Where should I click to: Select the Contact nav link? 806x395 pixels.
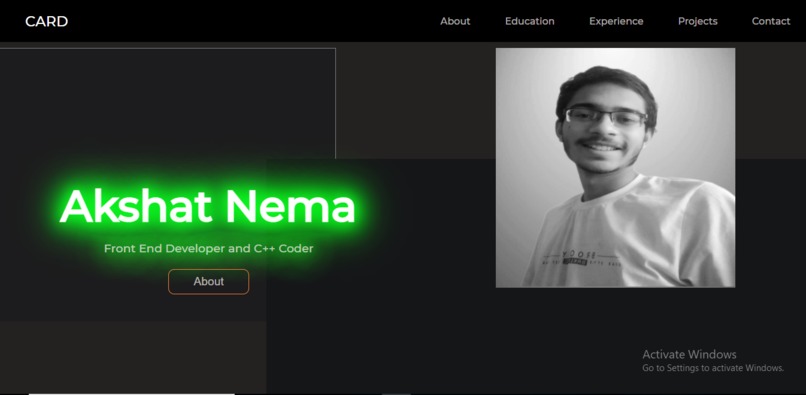point(771,21)
